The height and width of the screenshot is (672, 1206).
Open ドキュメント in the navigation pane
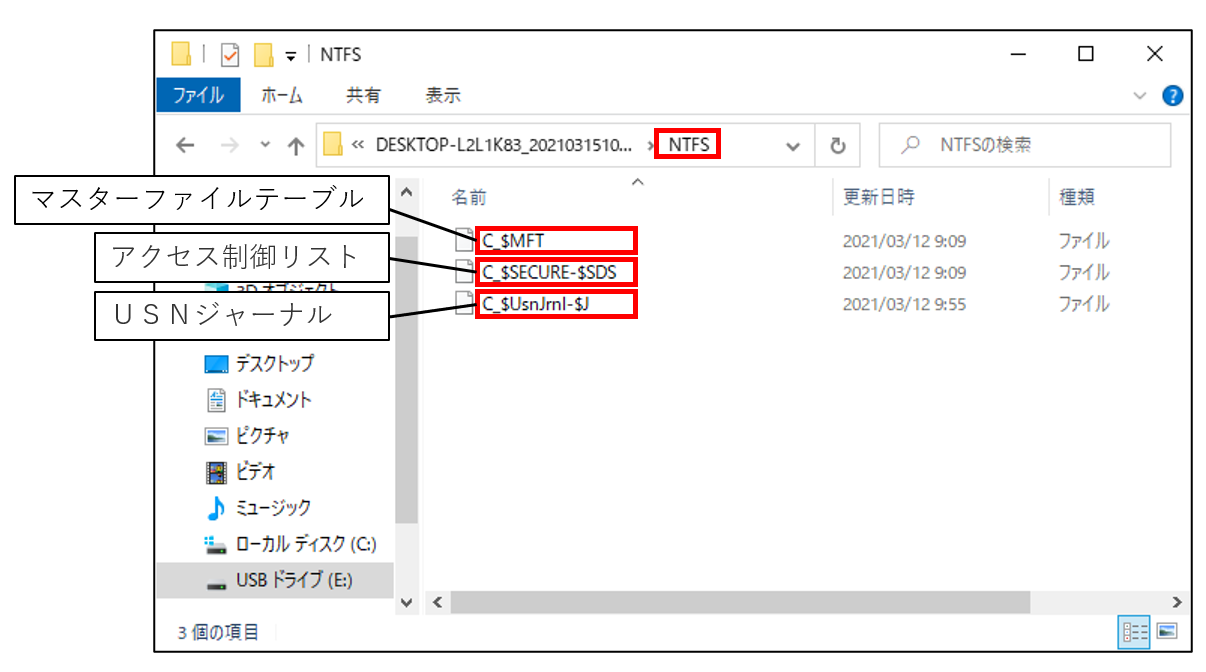tap(258, 400)
